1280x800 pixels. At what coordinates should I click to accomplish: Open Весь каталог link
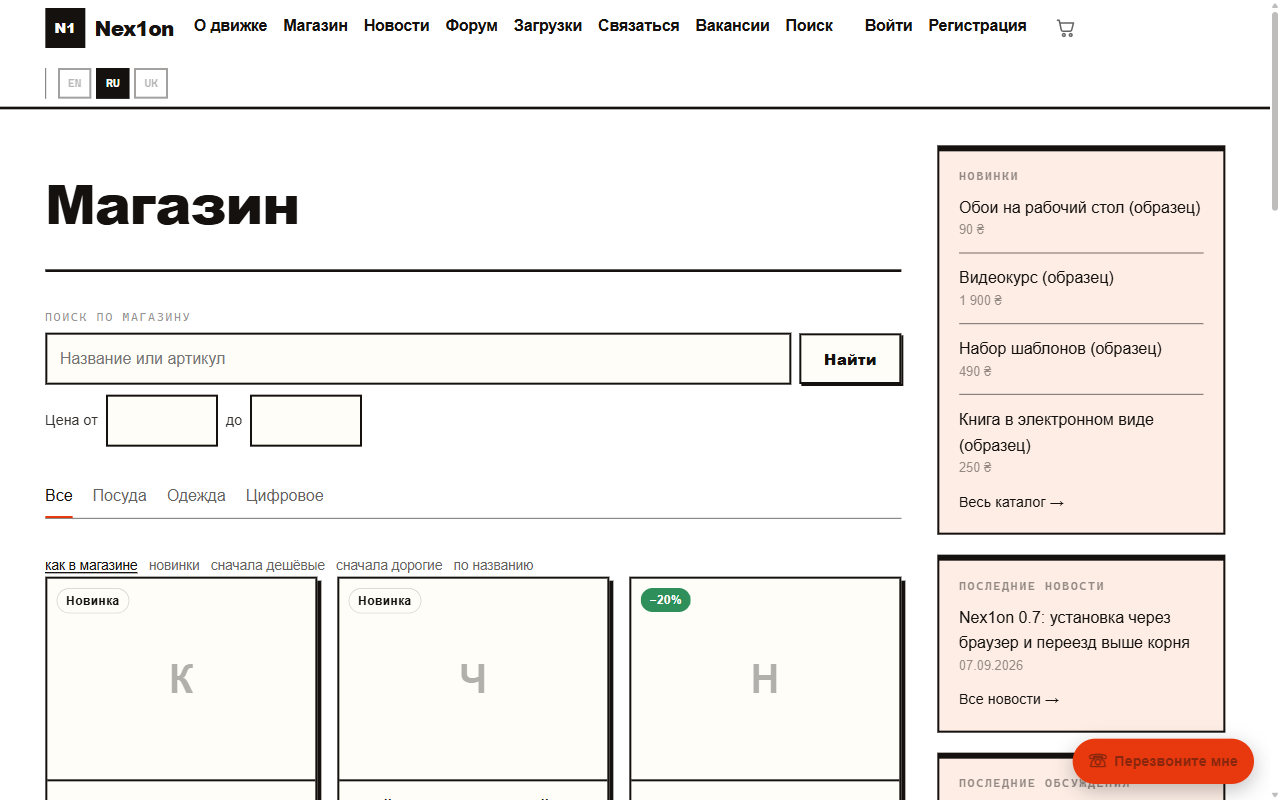1011,502
